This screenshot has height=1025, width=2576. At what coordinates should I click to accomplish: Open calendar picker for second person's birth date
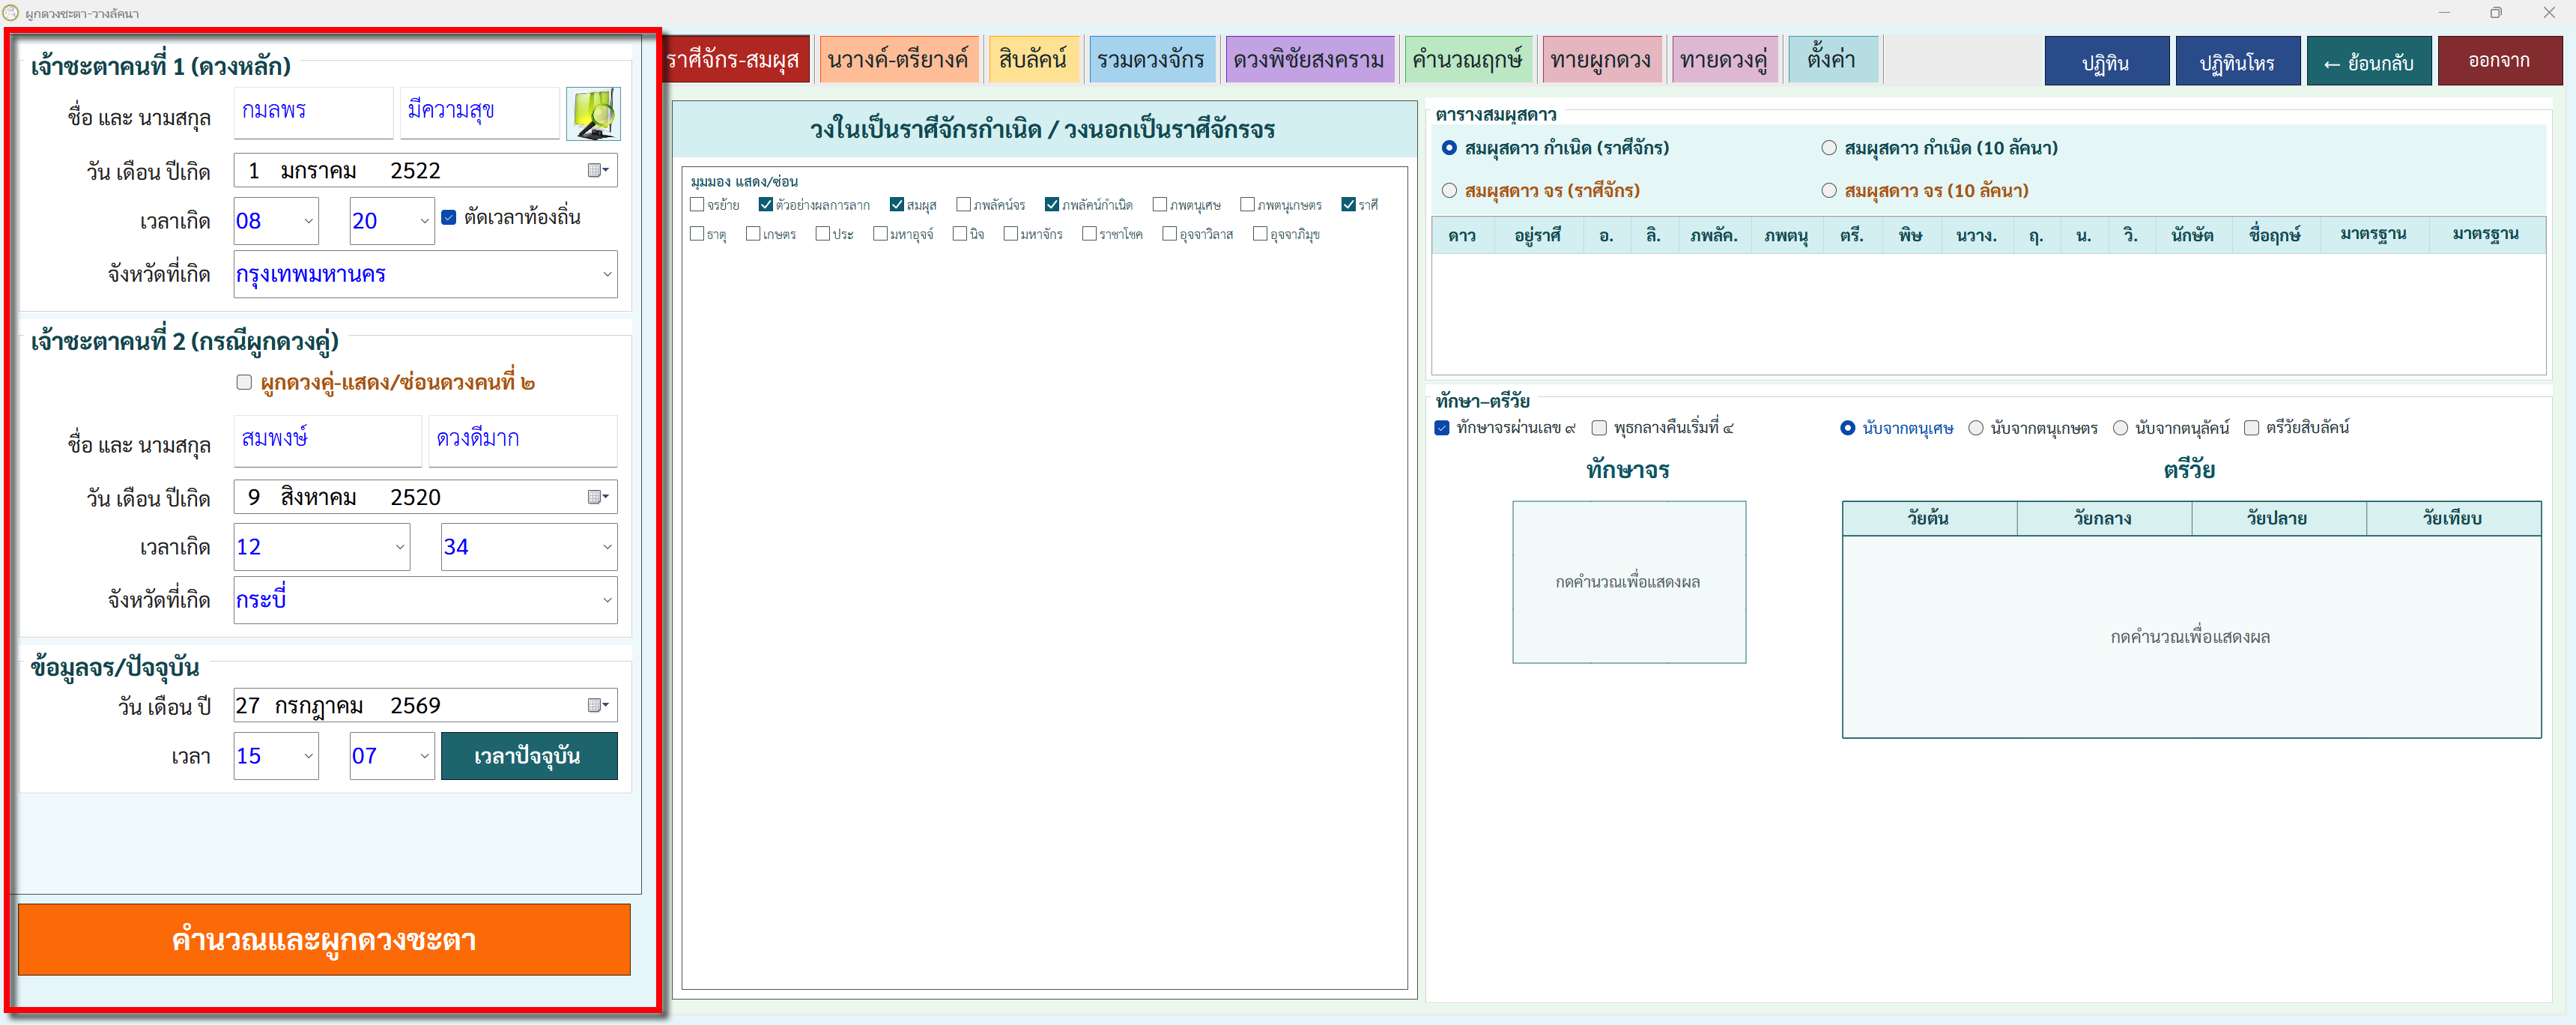[598, 497]
